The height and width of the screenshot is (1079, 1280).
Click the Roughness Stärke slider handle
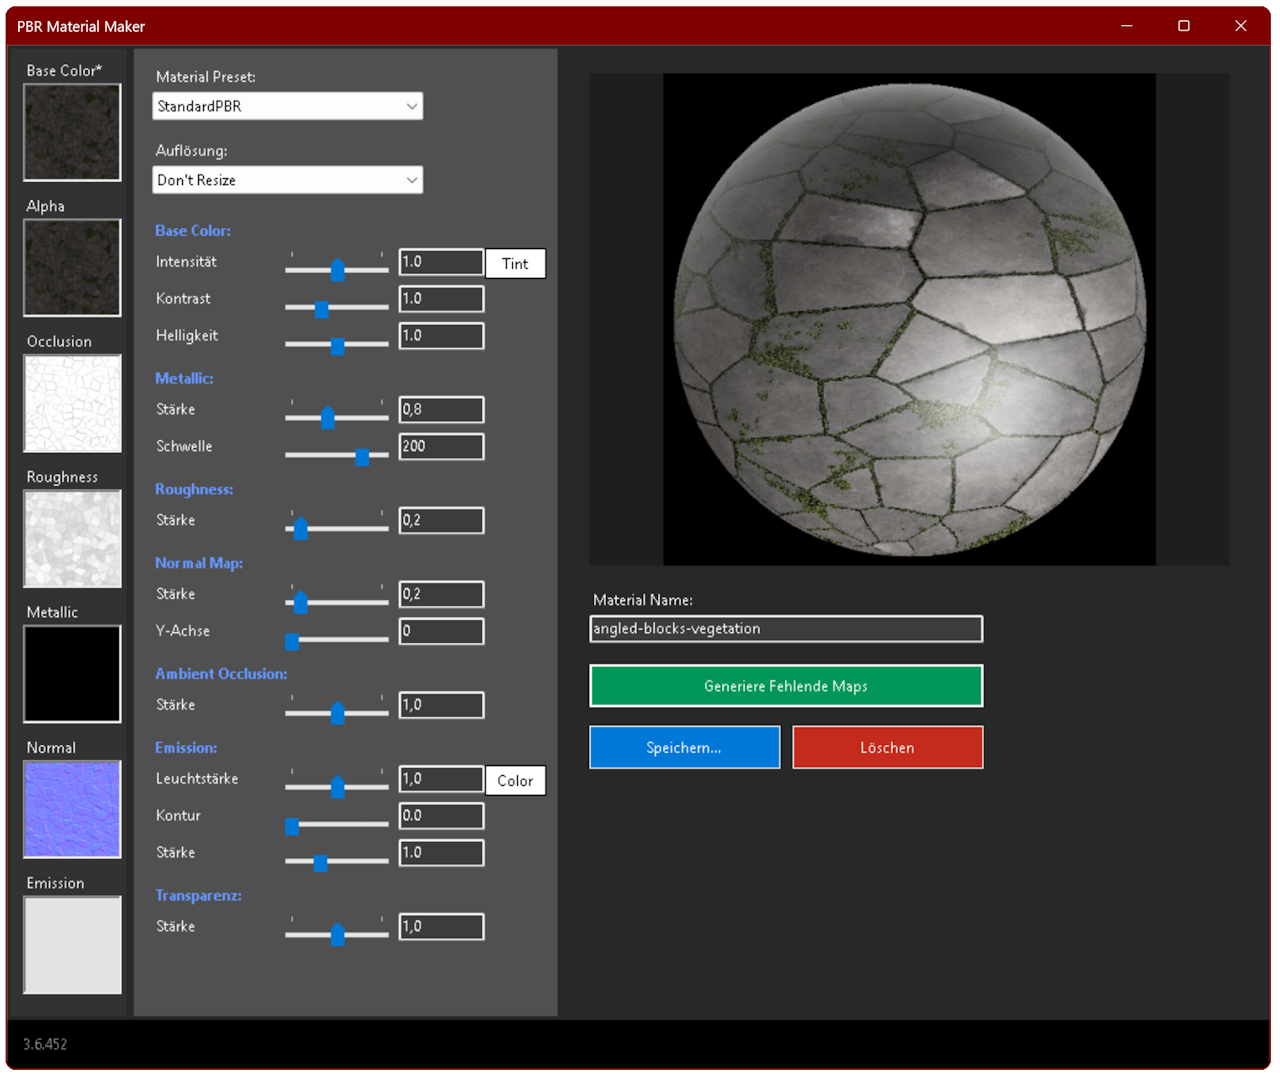tap(300, 529)
